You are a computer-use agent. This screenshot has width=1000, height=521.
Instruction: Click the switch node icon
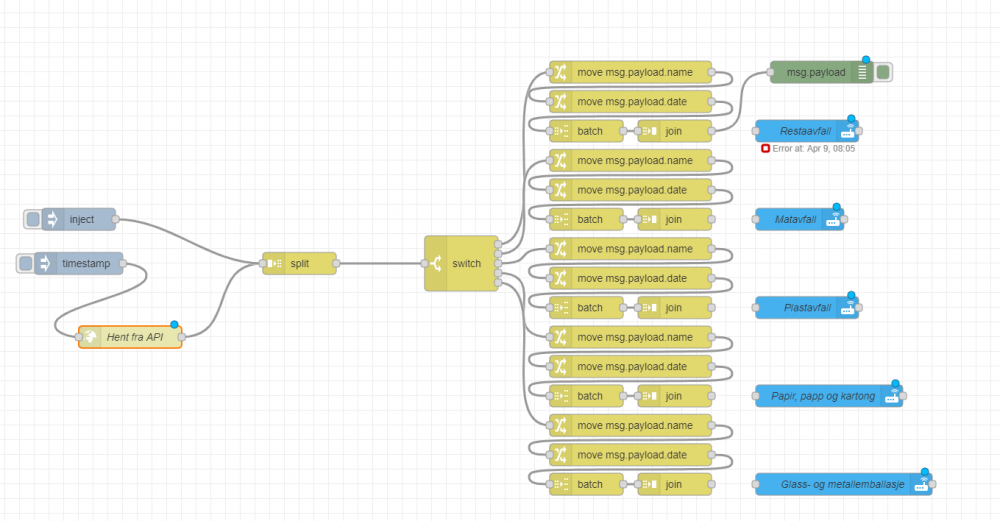coord(436,264)
